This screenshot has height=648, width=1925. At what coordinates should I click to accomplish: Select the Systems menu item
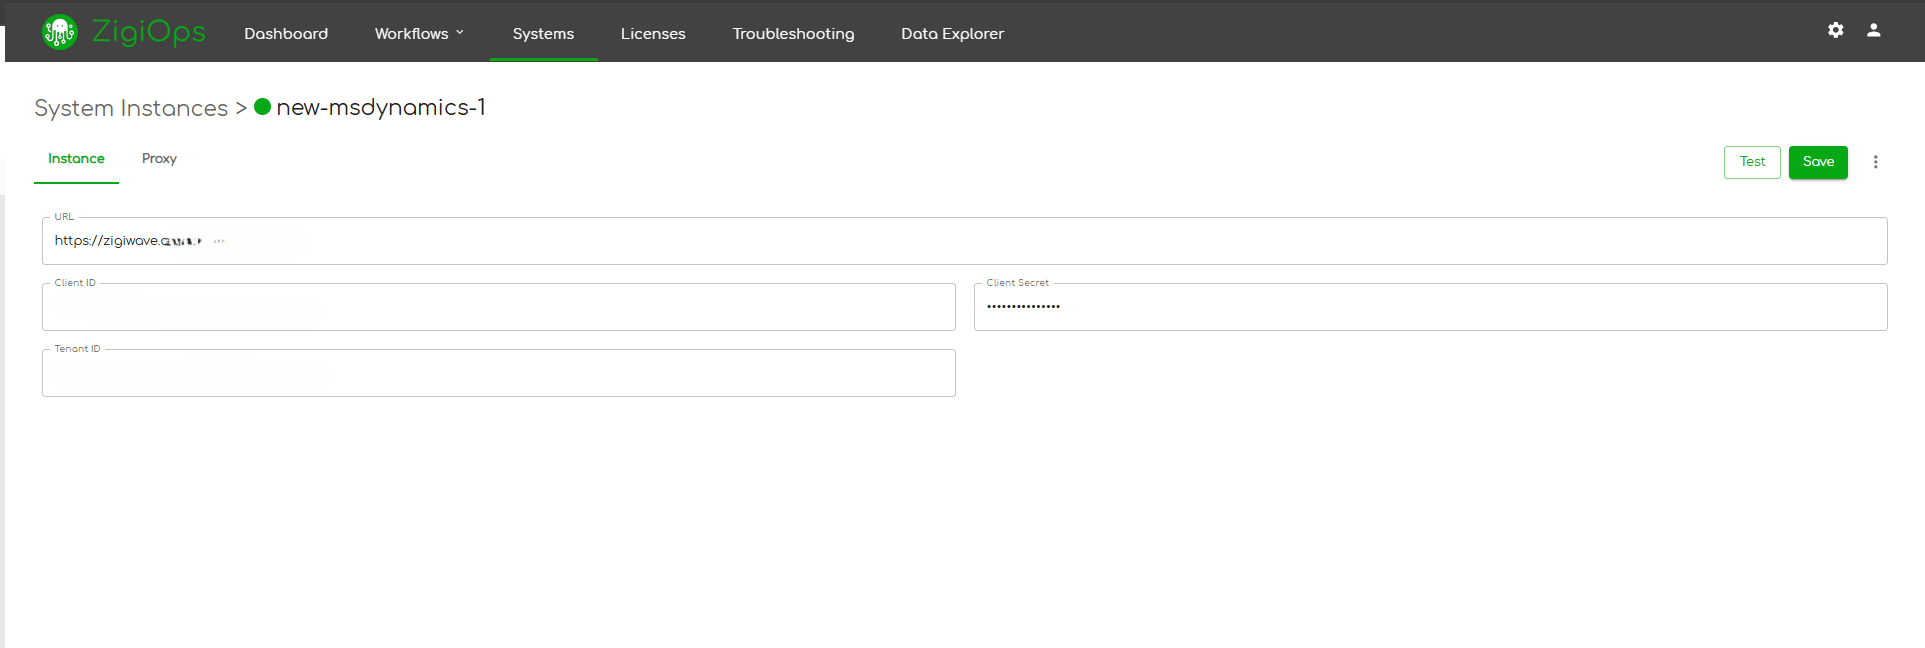543,33
